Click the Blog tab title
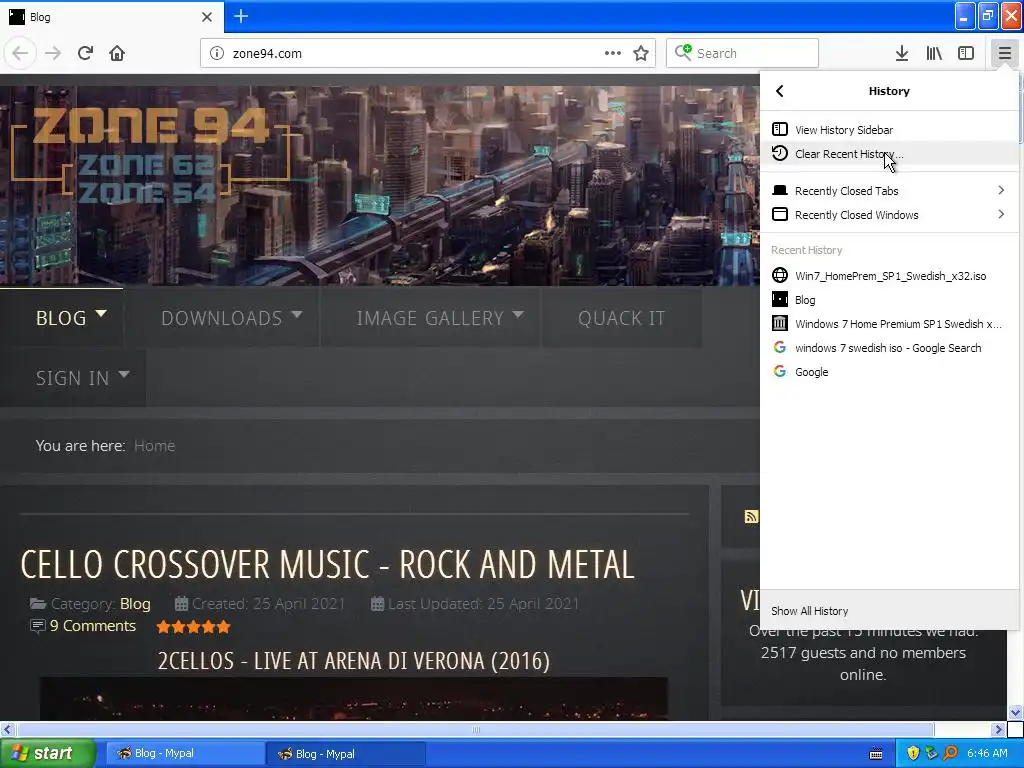This screenshot has height=768, width=1024. tap(40, 17)
